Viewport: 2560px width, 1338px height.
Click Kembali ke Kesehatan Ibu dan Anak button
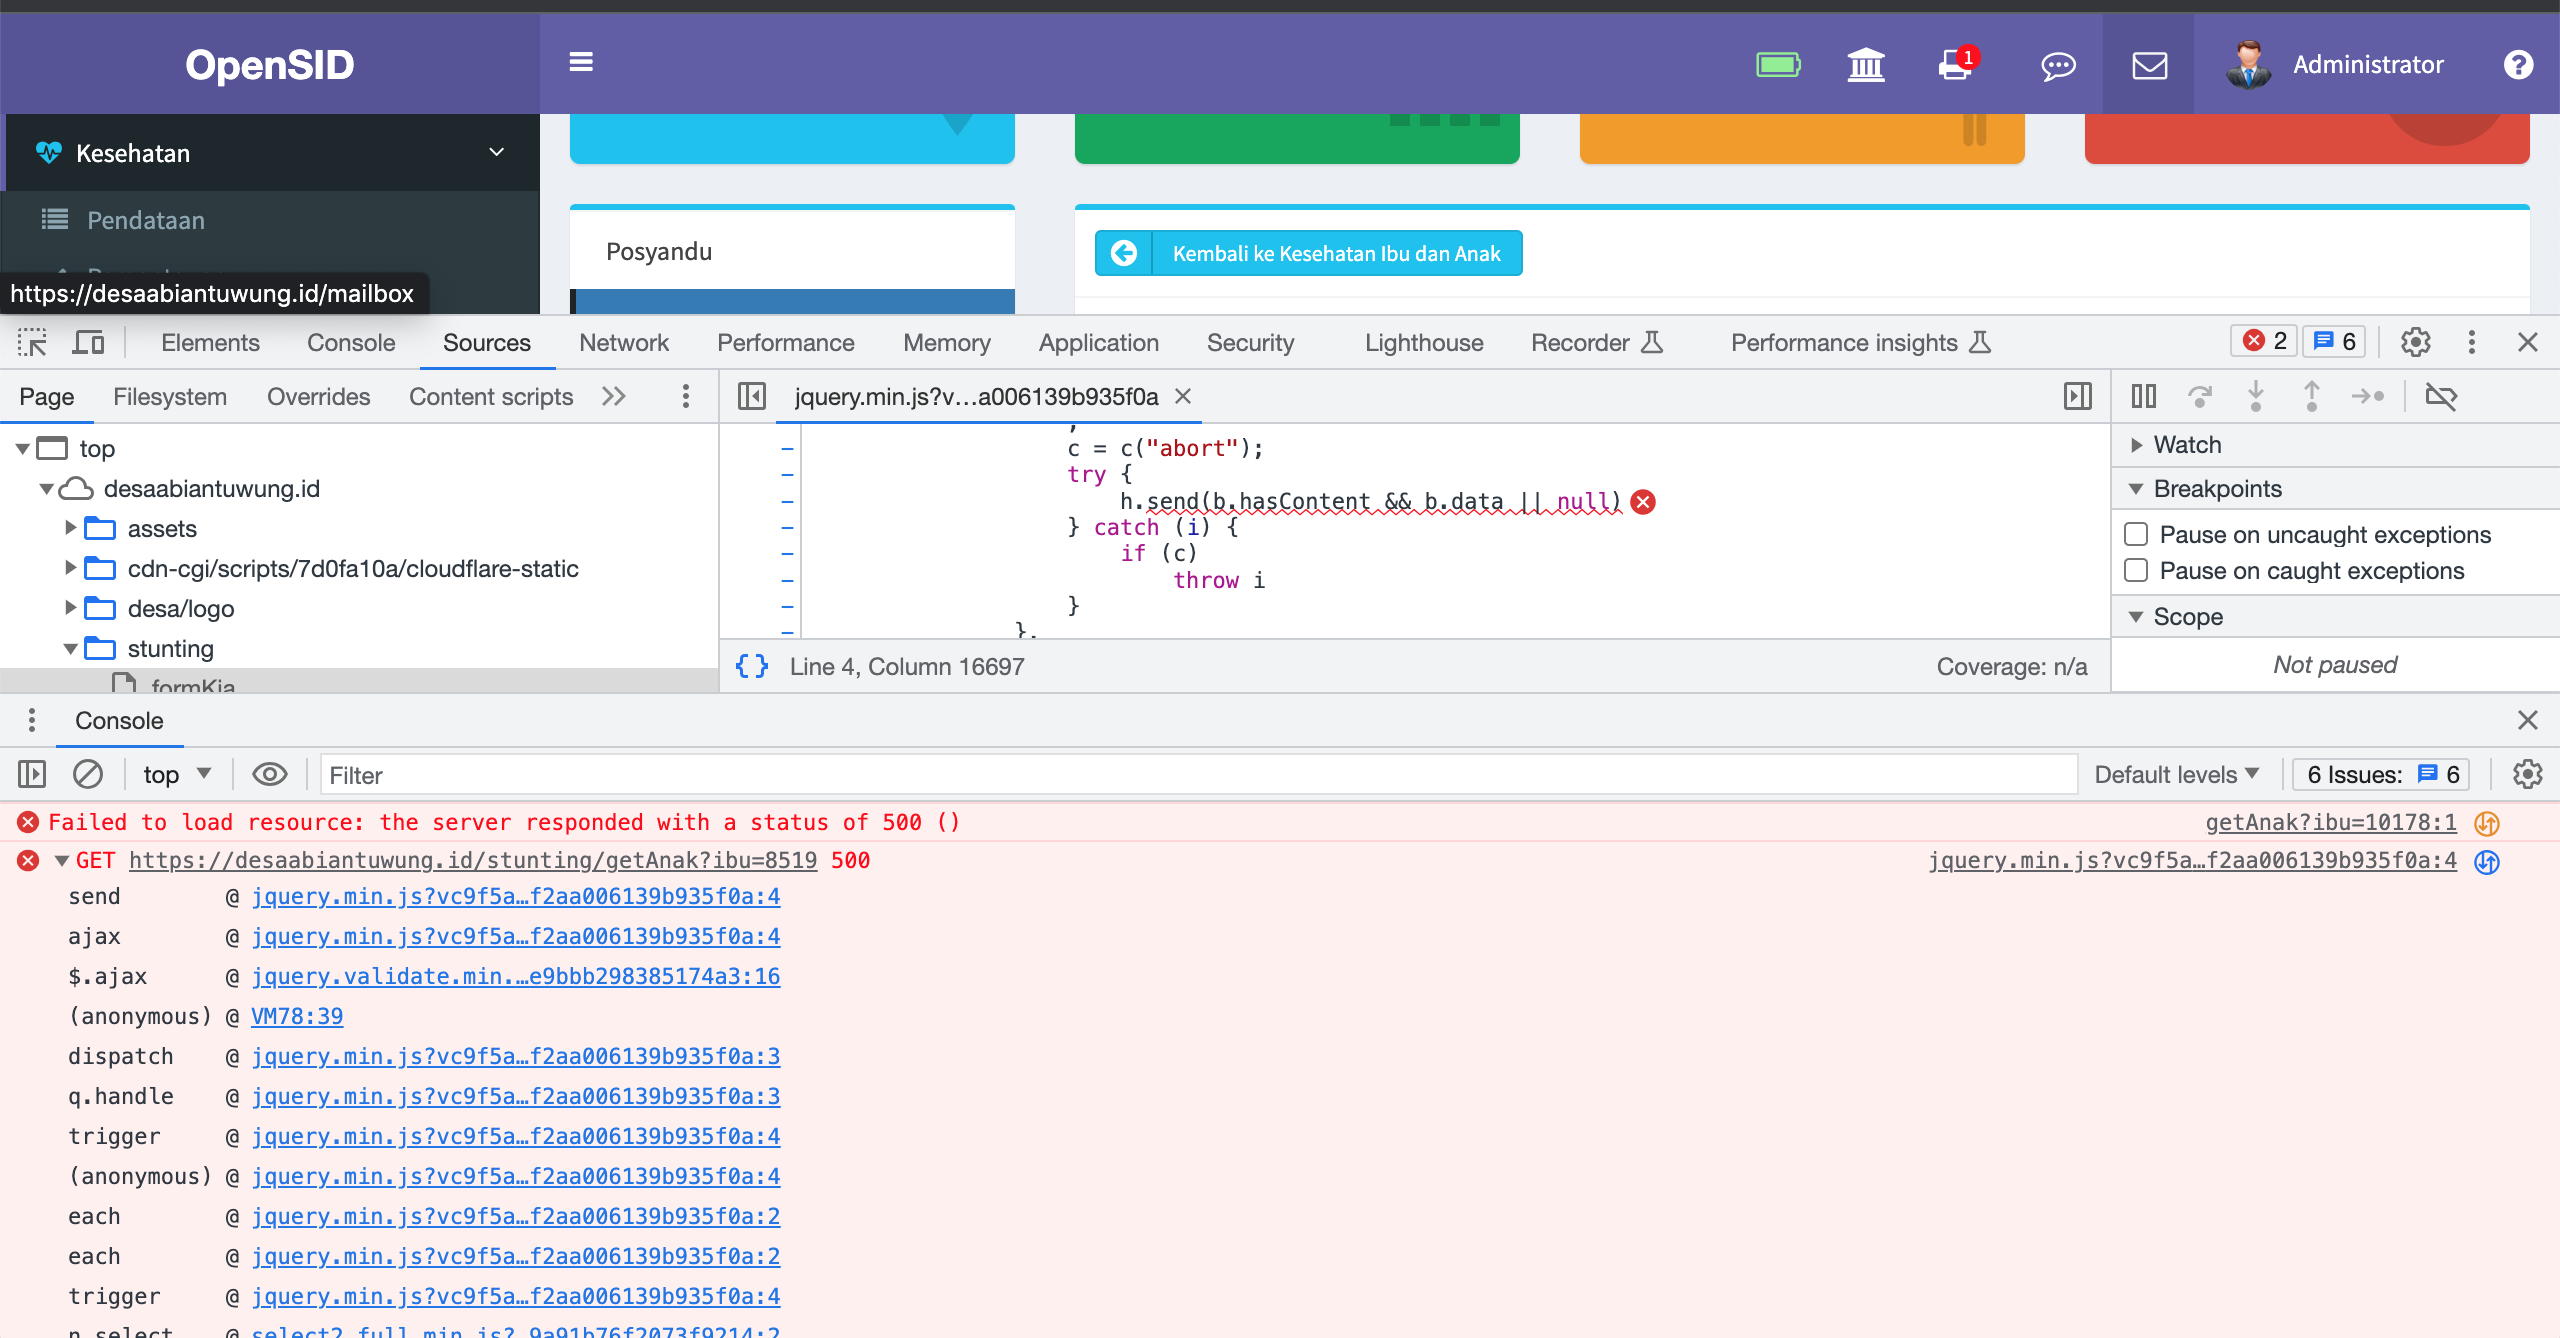point(1307,253)
